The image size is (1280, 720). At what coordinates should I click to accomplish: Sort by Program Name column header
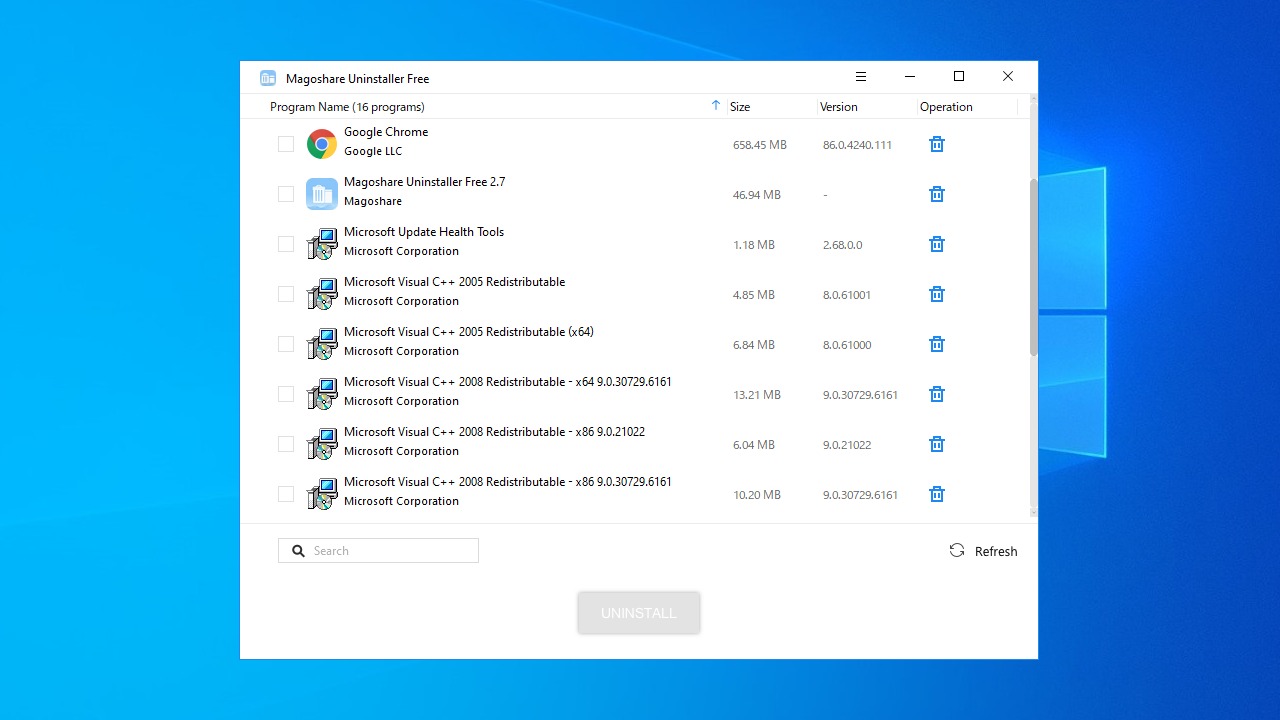point(347,107)
